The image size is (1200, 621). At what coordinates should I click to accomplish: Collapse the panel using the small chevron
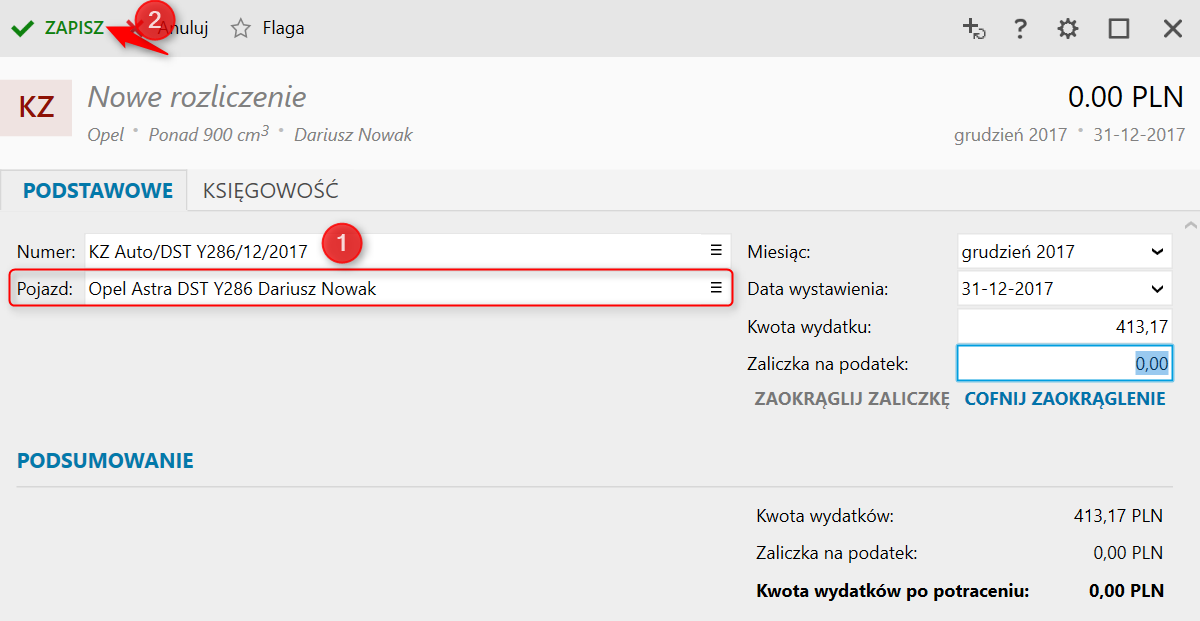coord(1189,224)
